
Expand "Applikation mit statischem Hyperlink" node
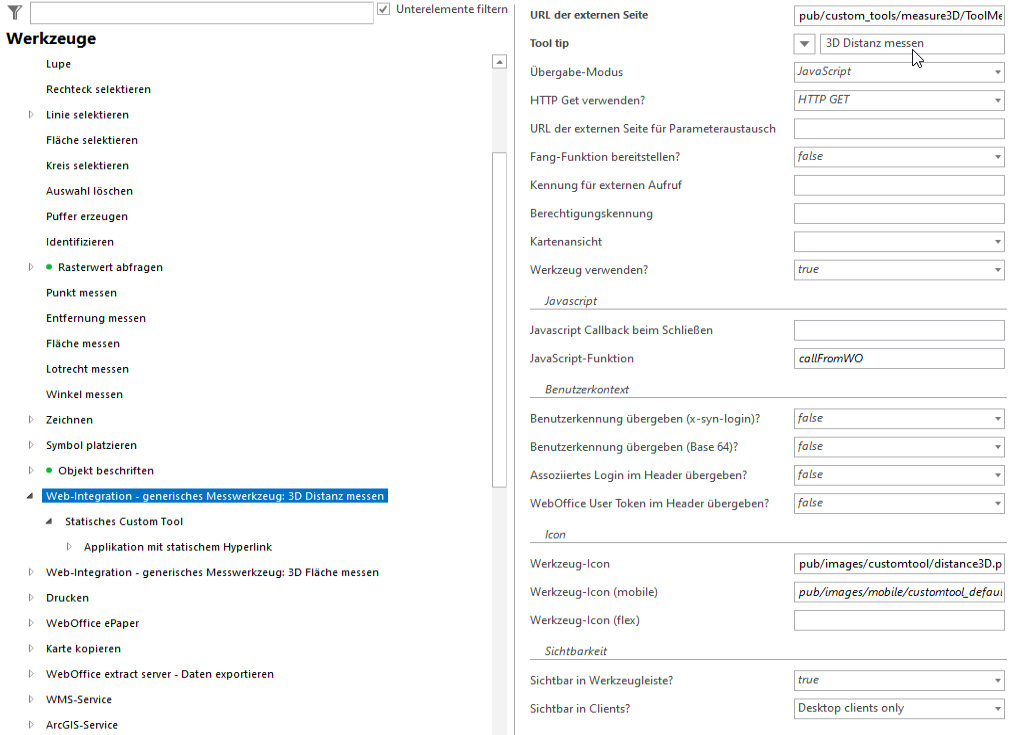(68, 546)
